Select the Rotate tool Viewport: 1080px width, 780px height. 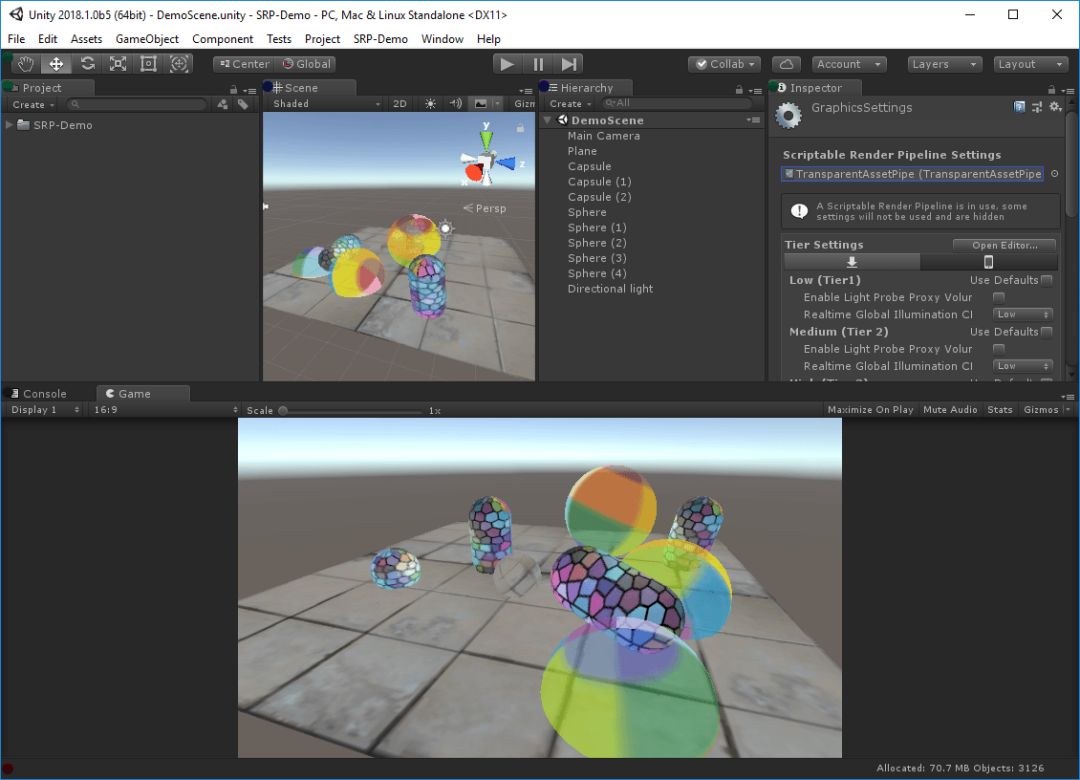[87, 64]
